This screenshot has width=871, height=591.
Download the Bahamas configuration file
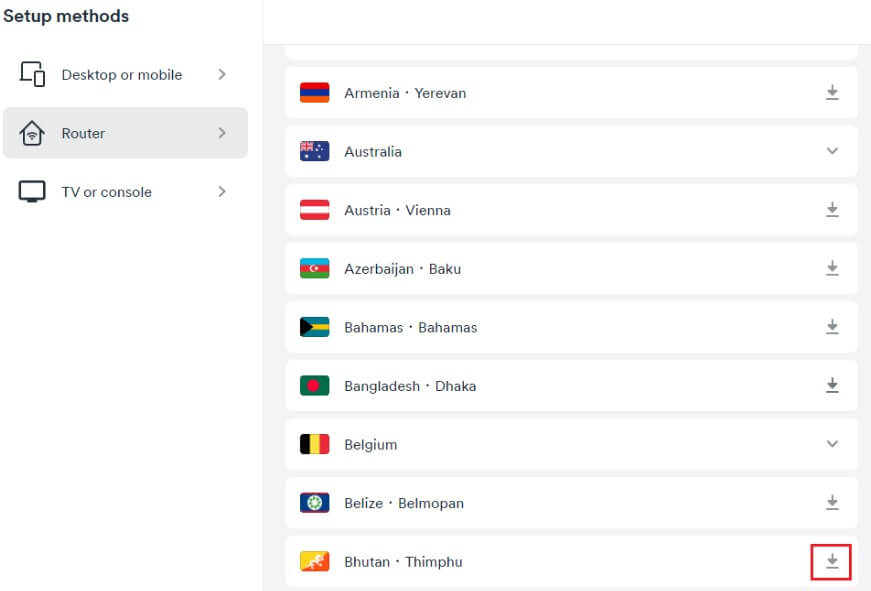point(831,327)
